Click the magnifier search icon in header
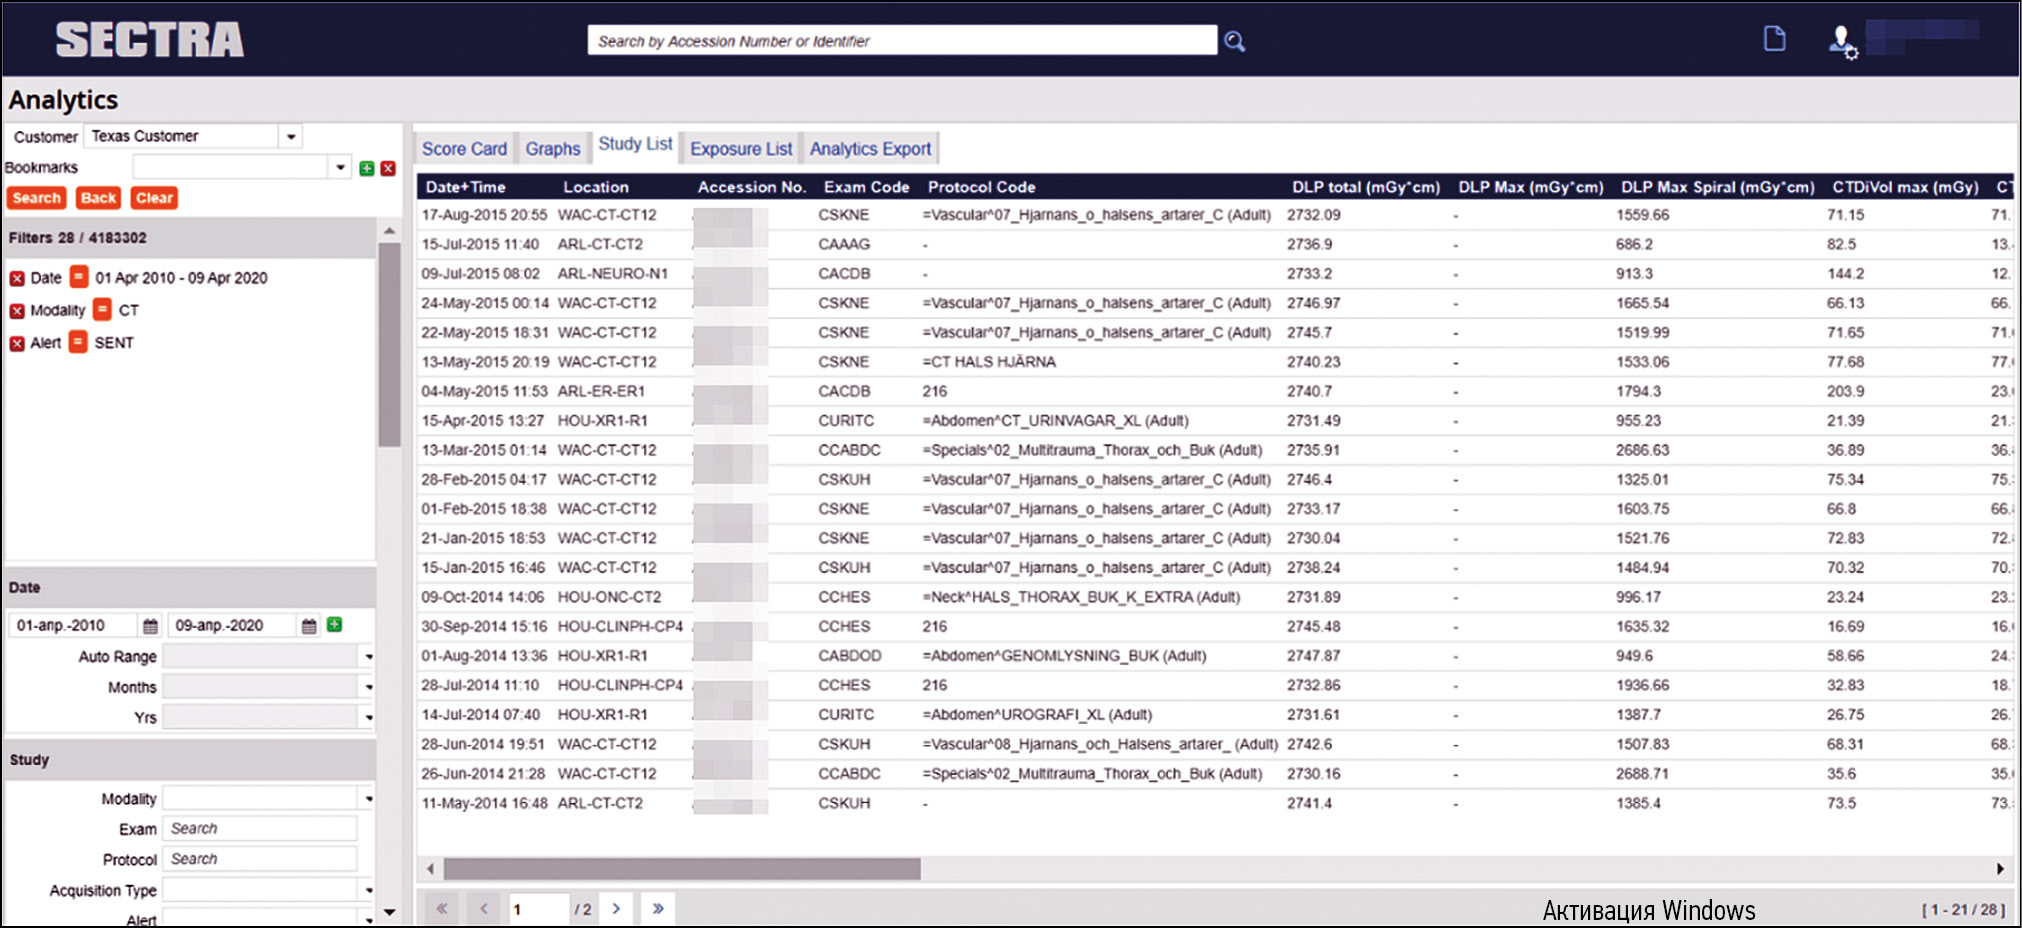Image resolution: width=2022 pixels, height=932 pixels. tap(1235, 41)
